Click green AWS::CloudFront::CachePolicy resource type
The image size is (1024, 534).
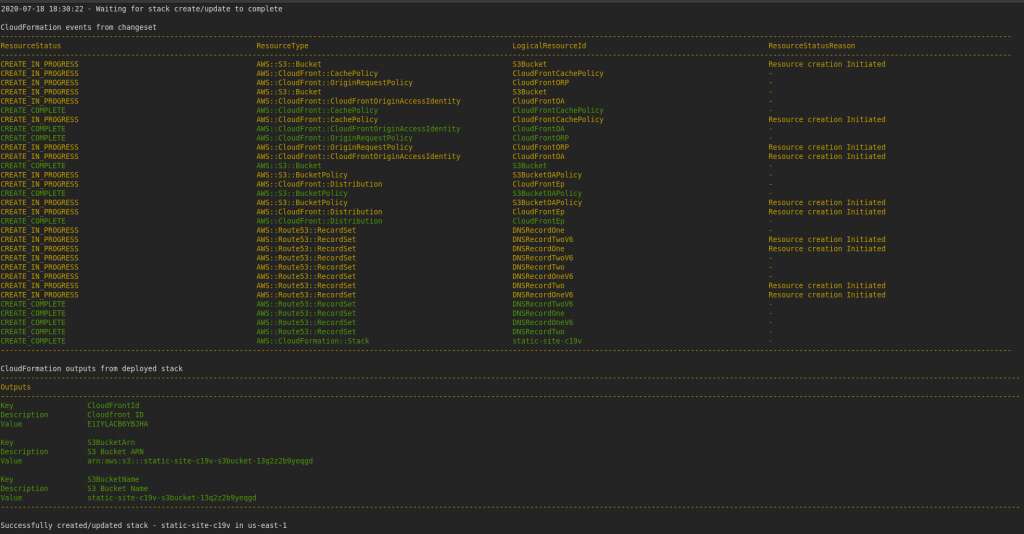pyautogui.click(x=317, y=110)
